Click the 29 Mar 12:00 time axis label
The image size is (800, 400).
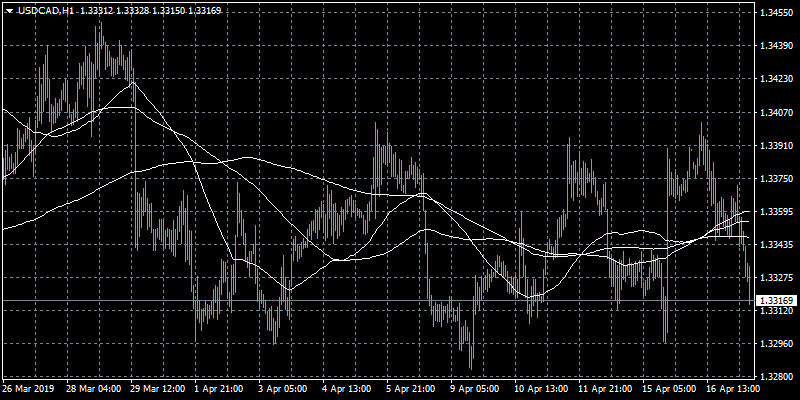158,389
